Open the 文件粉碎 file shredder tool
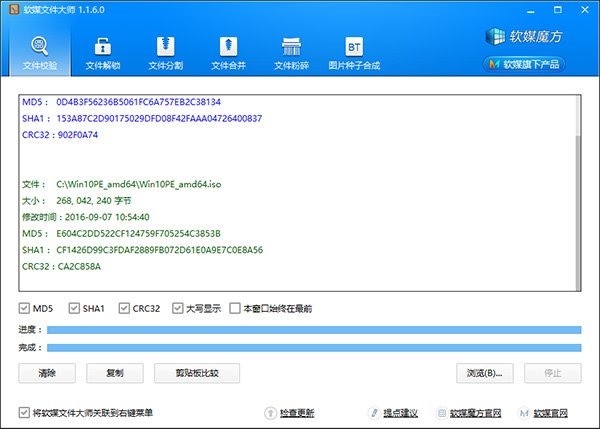The width and height of the screenshot is (600, 429). (x=291, y=53)
